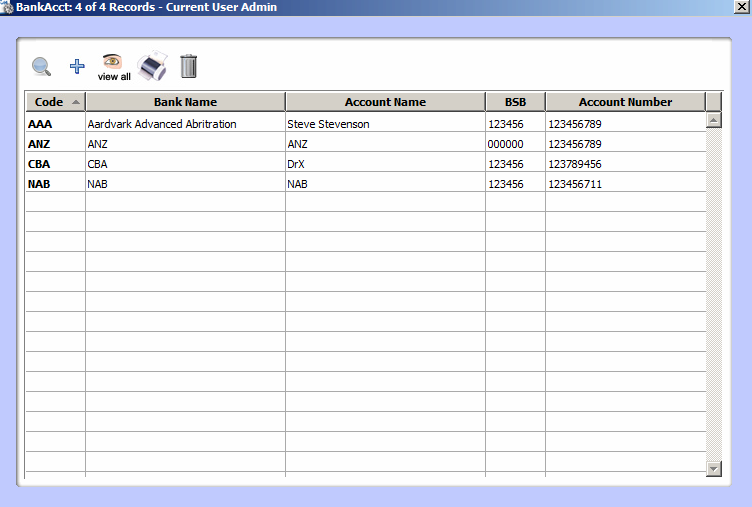Open the magnifying glass search tool

click(41, 66)
